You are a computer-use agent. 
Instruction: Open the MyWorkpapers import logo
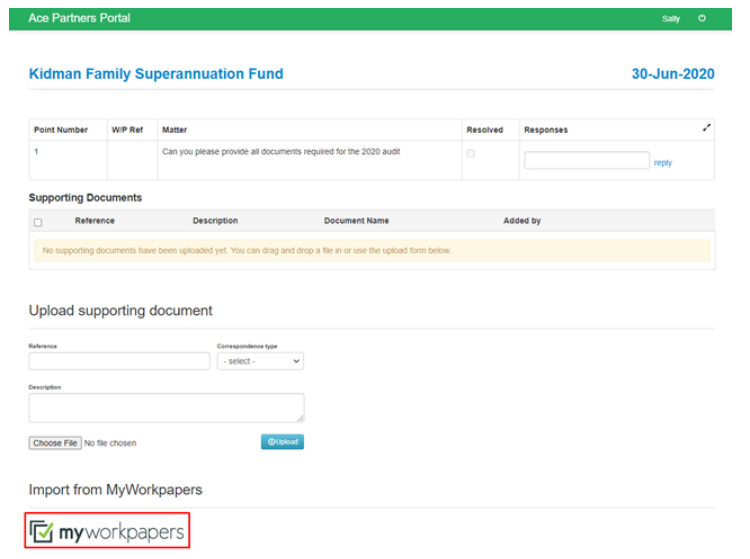click(108, 533)
